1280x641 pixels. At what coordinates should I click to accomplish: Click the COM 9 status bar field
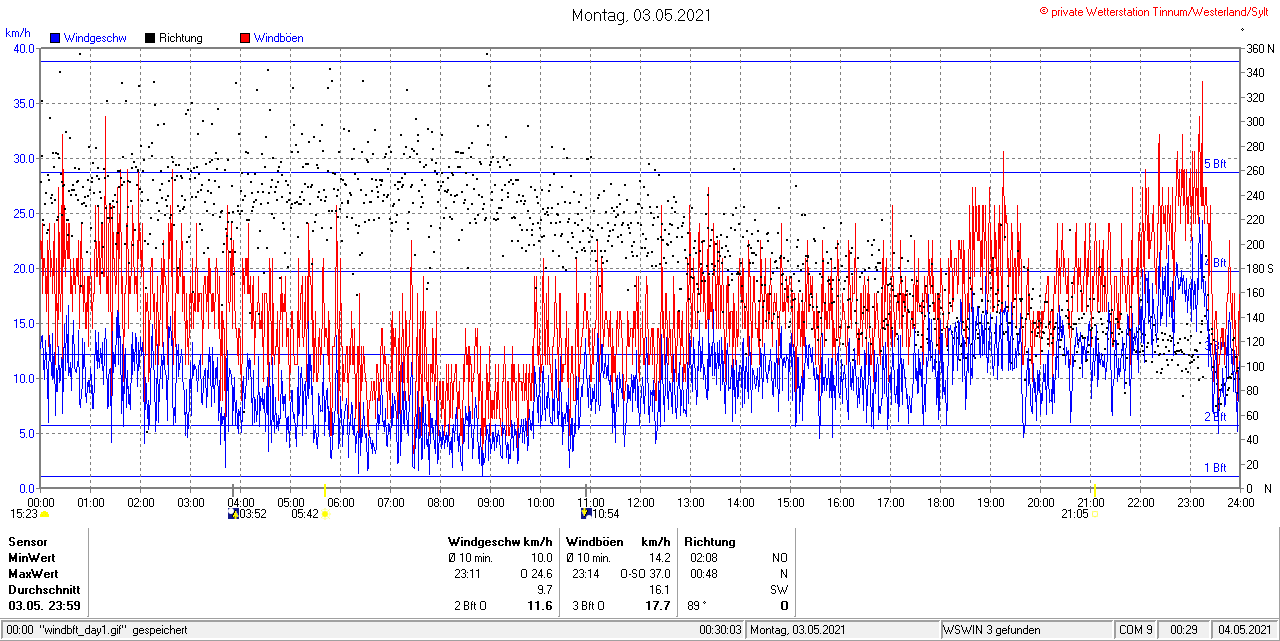[x=1135, y=630]
